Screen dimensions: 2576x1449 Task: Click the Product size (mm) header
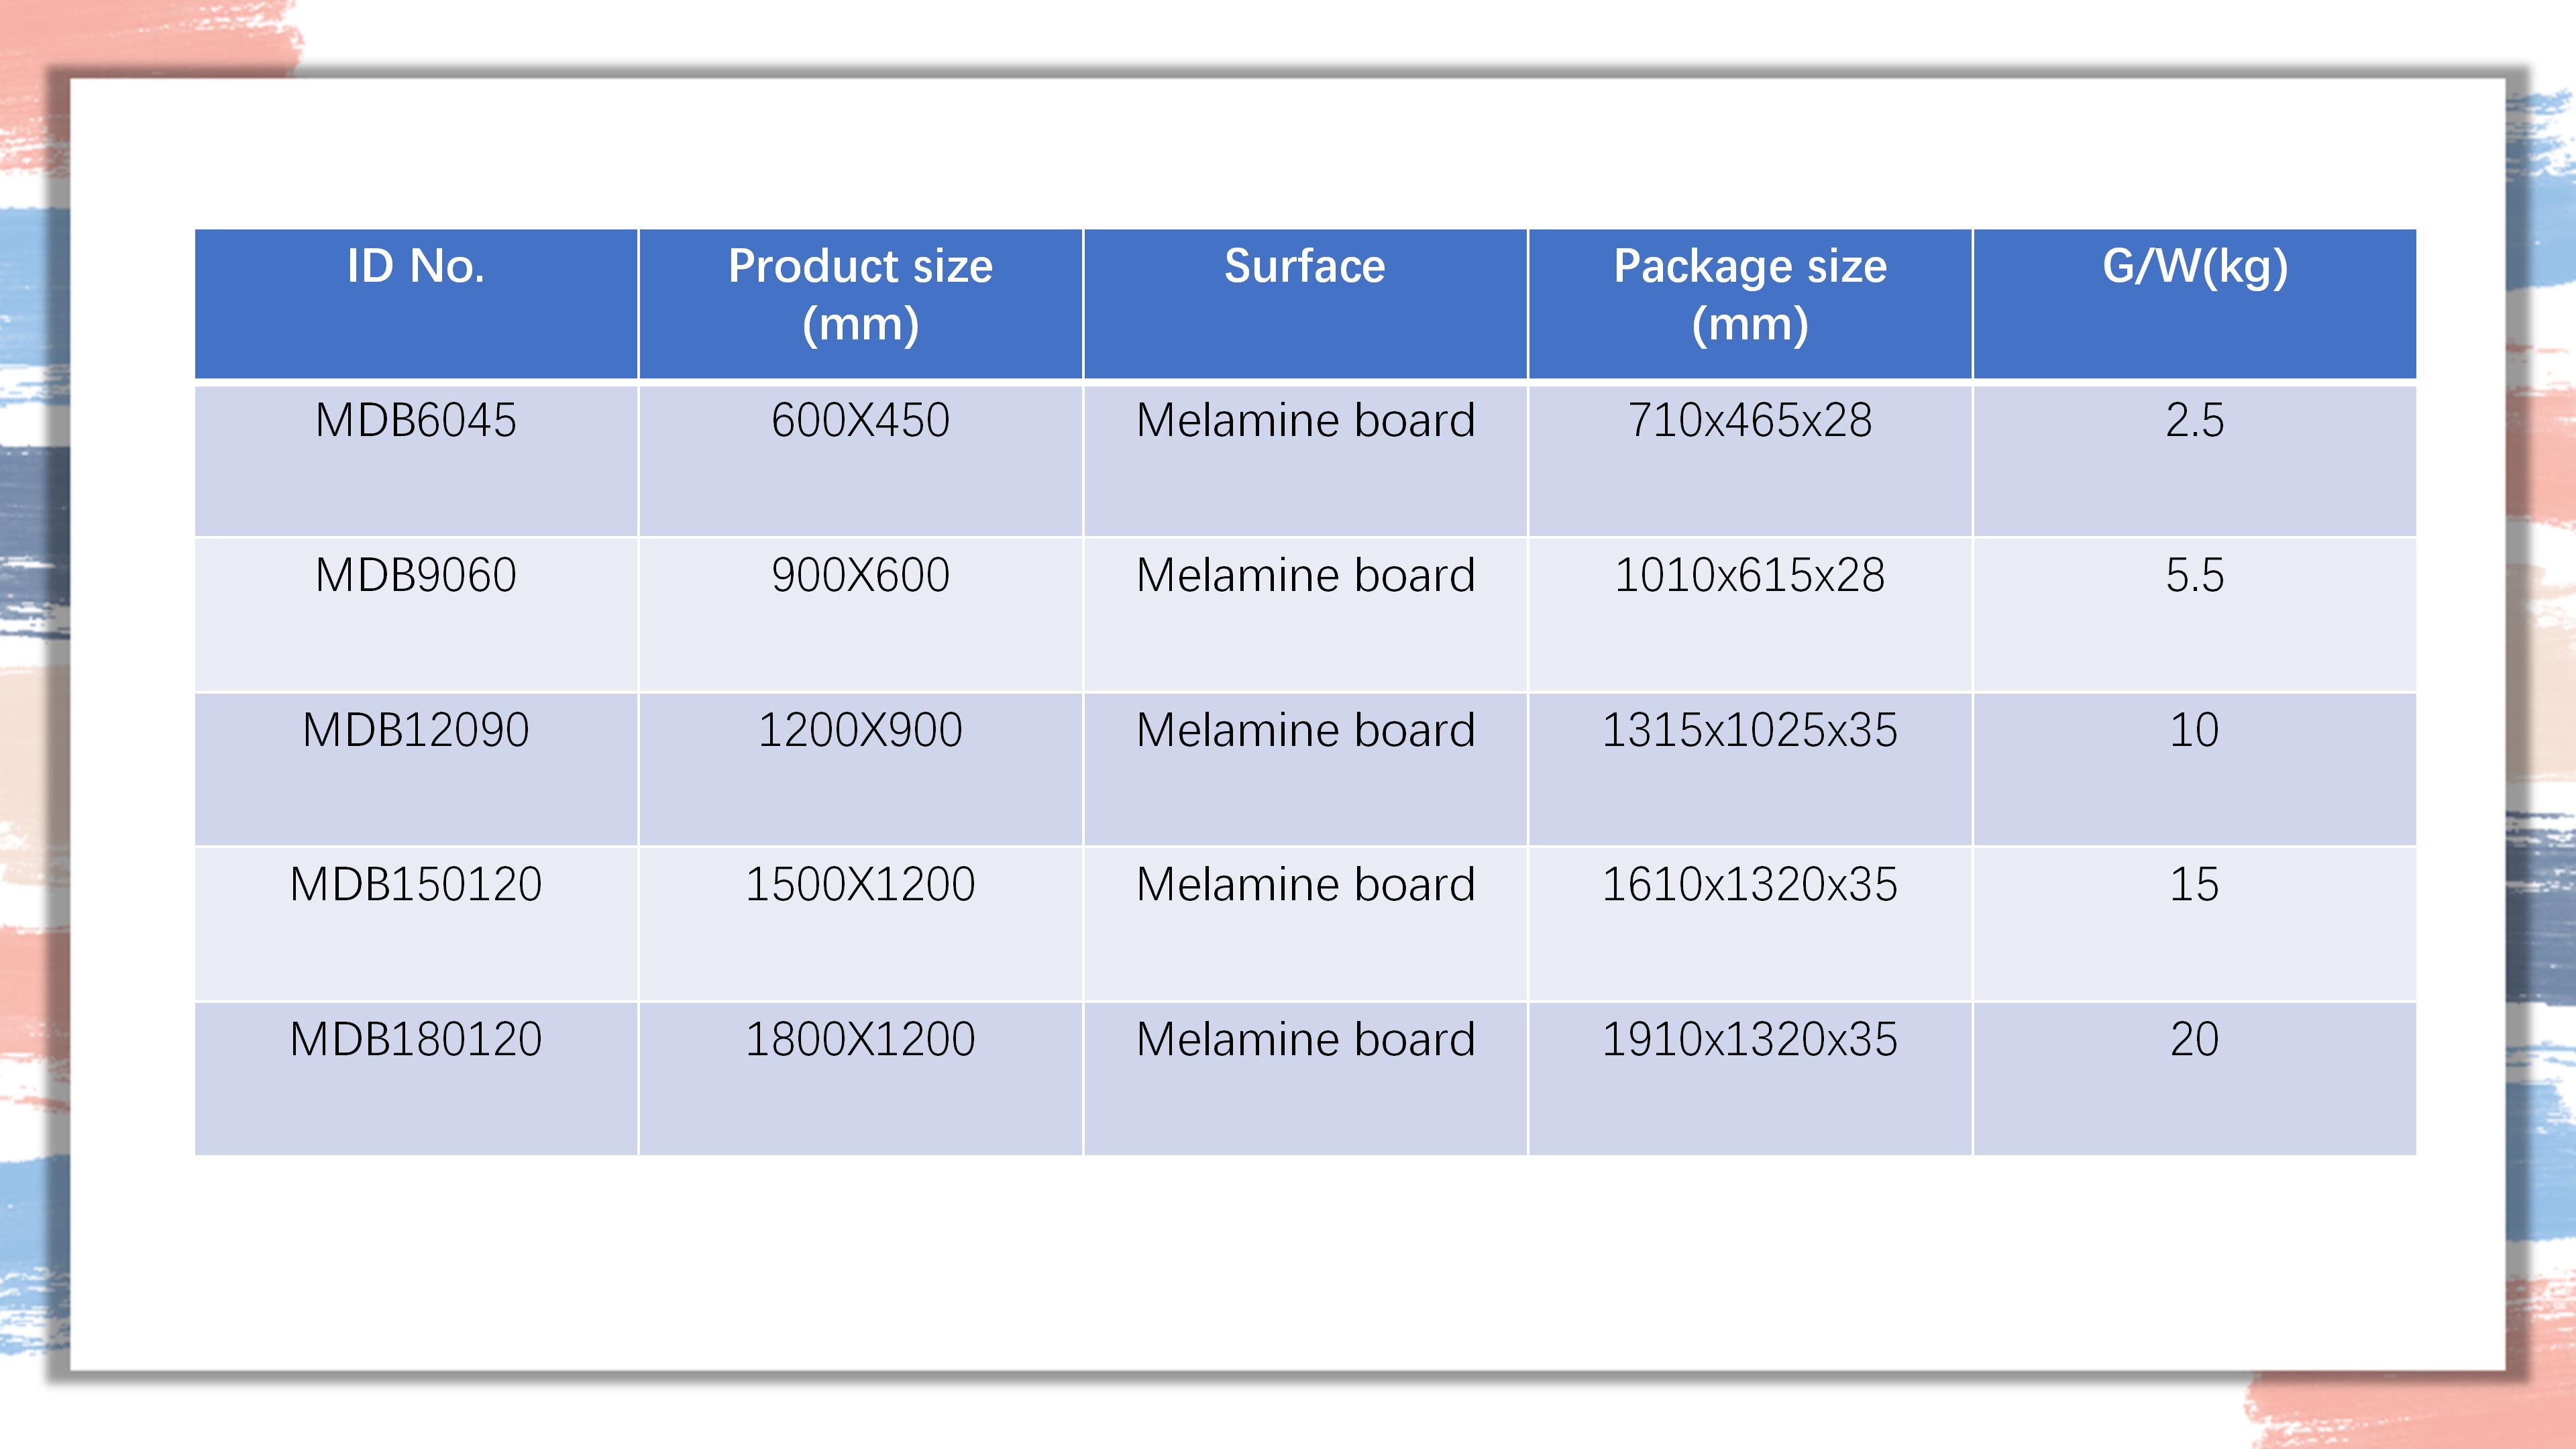861,304
